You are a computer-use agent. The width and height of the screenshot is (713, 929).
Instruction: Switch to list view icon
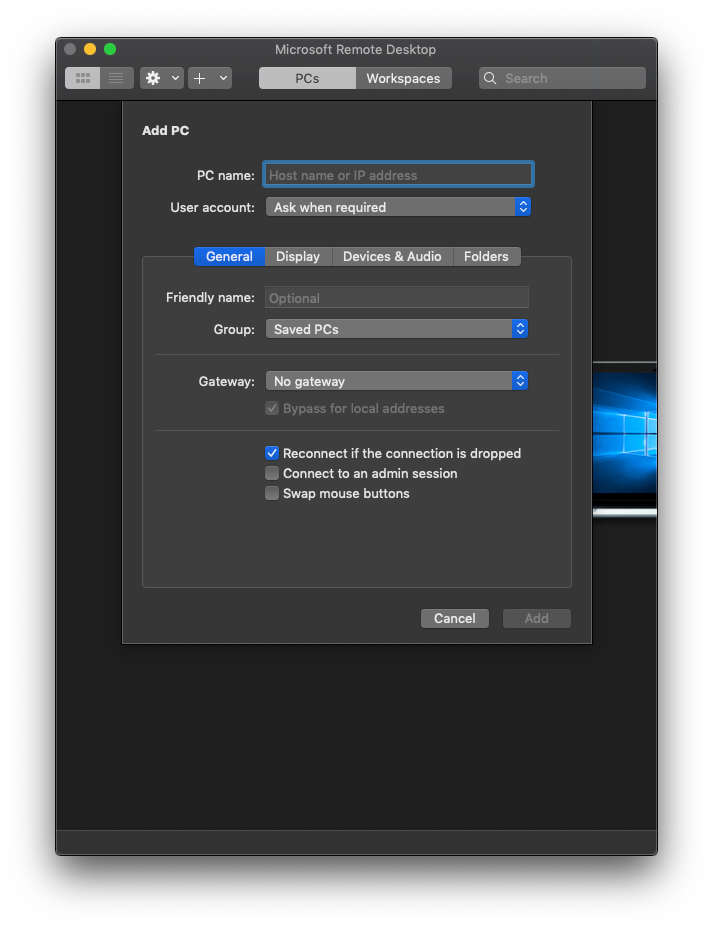[116, 78]
